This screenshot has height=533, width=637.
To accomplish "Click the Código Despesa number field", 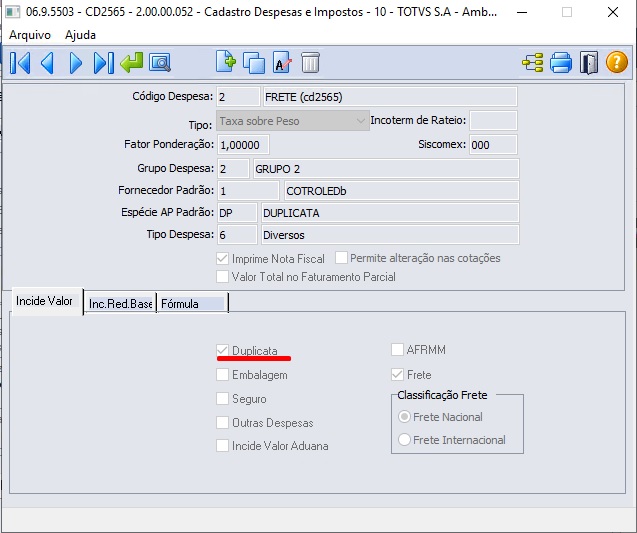I will click(x=238, y=97).
